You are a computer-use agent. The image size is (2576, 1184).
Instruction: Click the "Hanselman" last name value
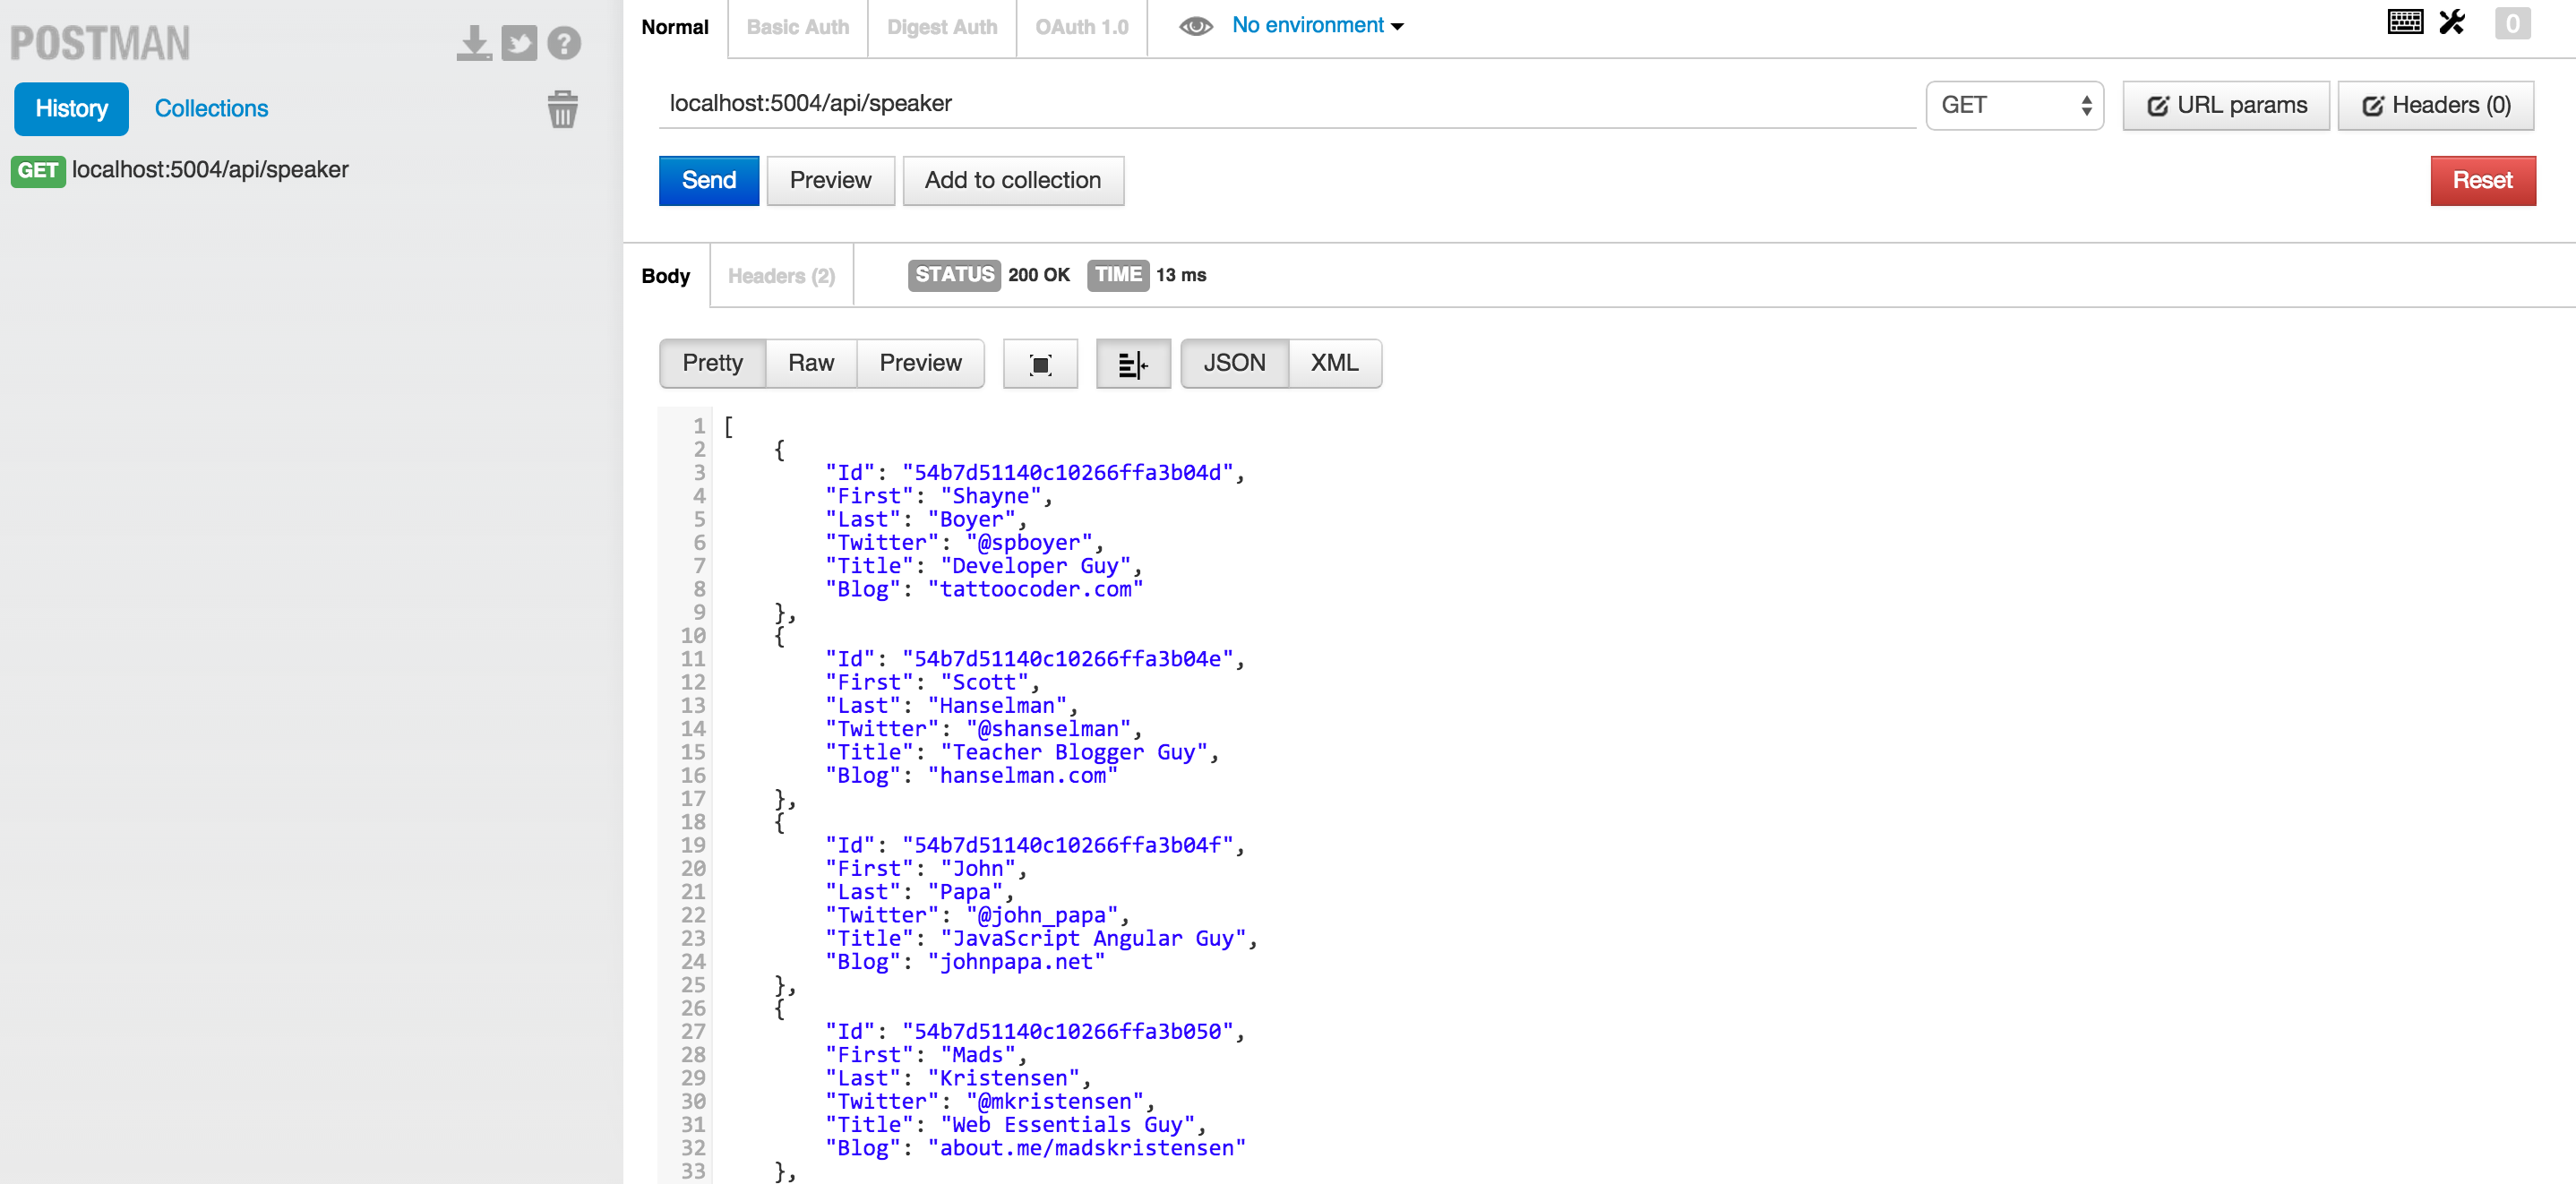point(997,706)
